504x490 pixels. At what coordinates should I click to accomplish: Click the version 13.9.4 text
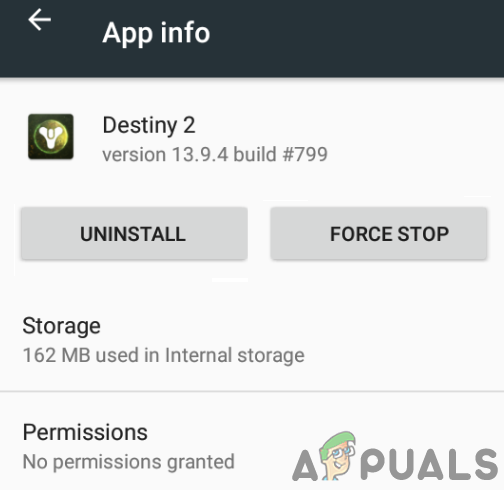point(165,154)
